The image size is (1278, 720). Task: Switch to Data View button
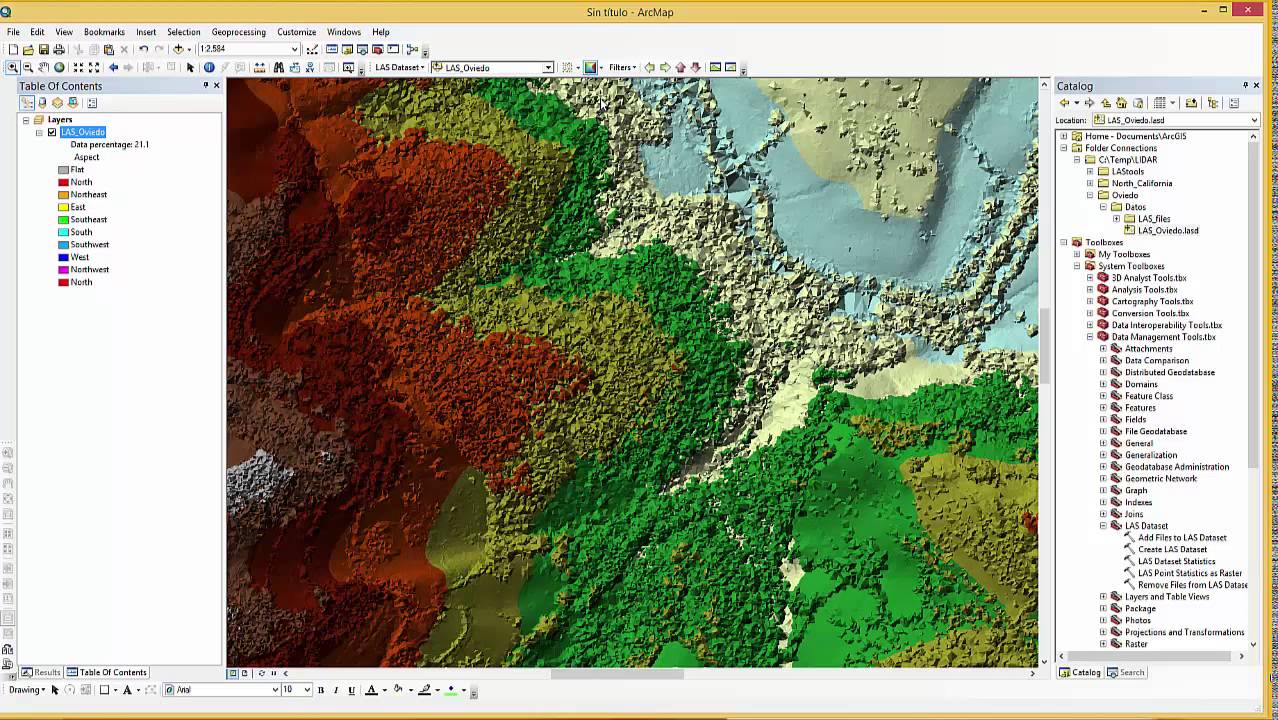(x=232, y=673)
